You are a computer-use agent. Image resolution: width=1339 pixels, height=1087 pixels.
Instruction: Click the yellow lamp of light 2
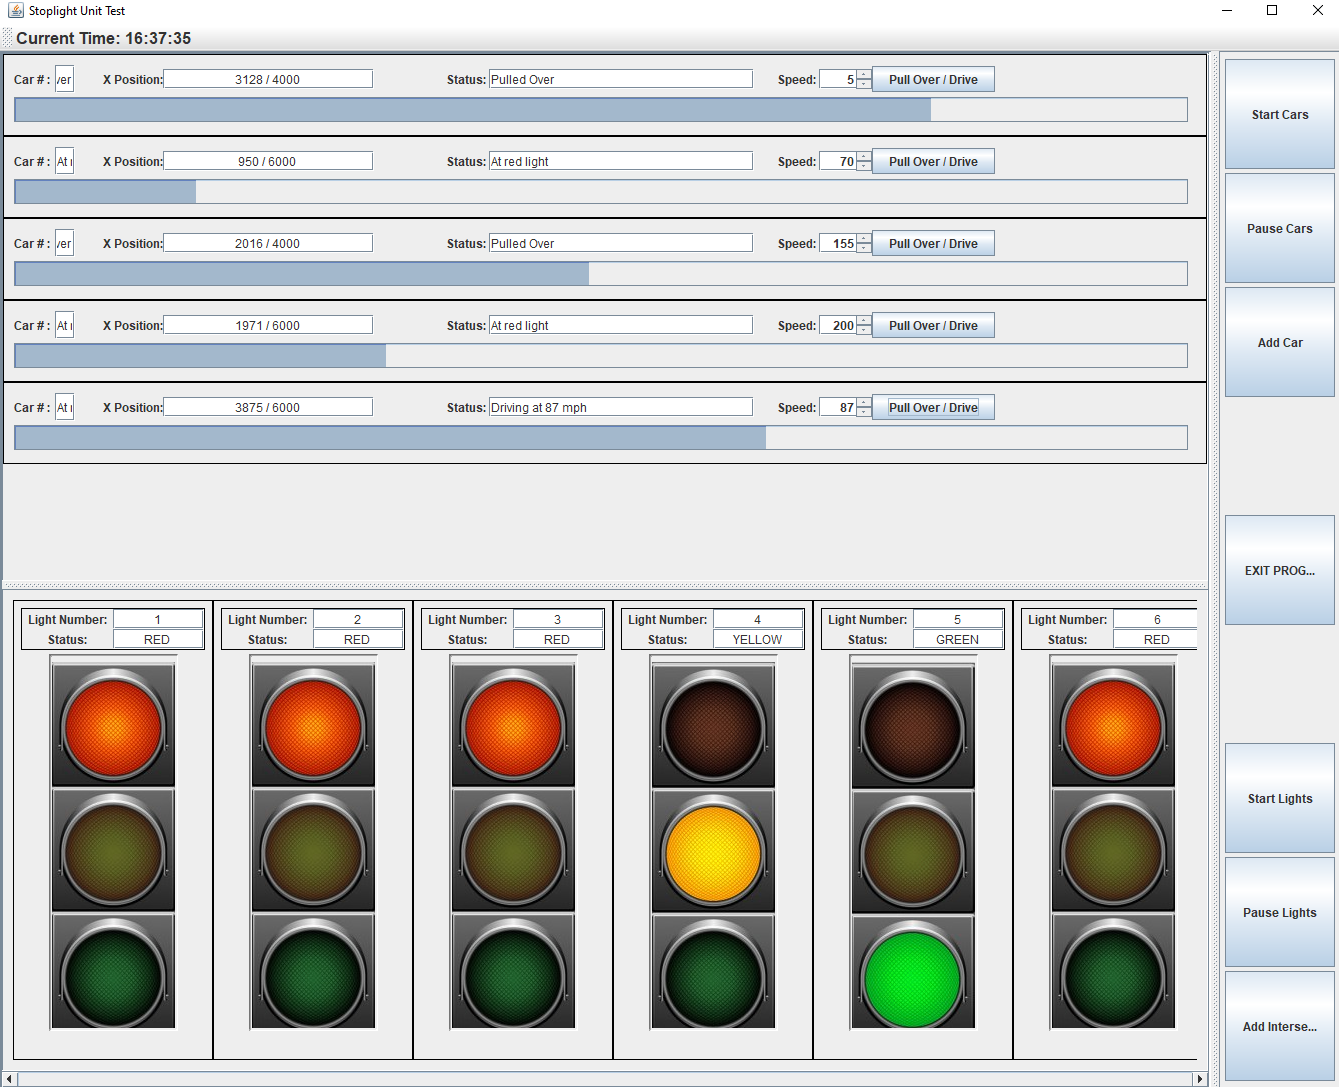(x=313, y=851)
